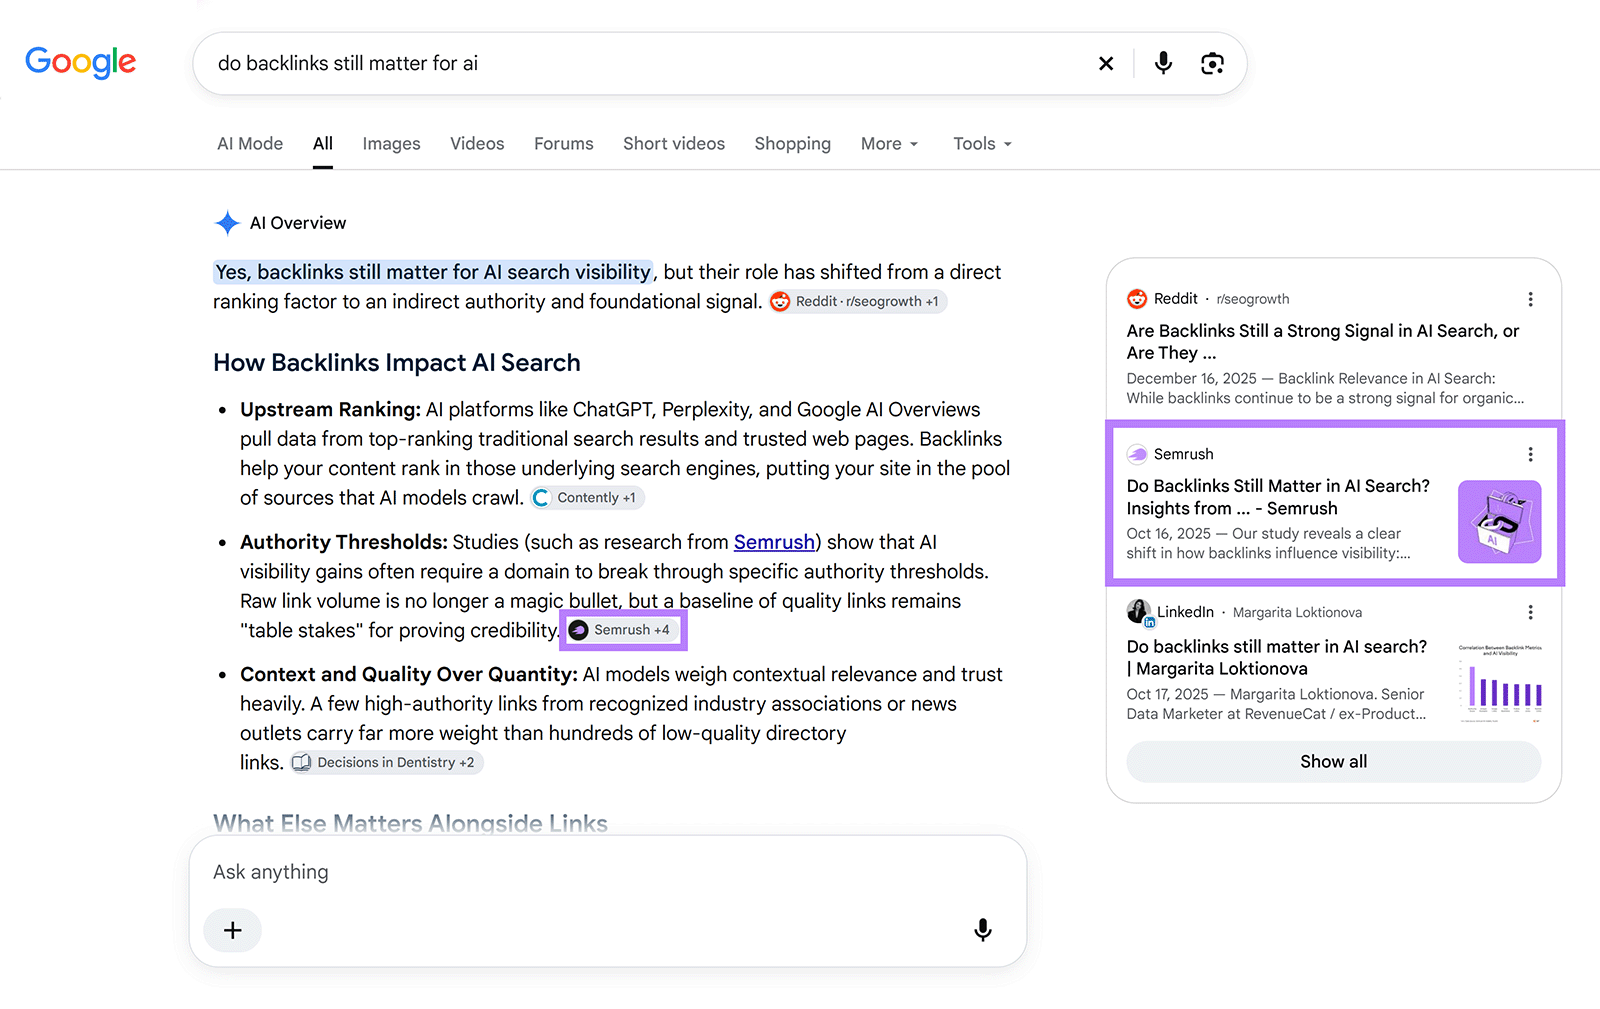Open the Semrush +4 source chip
The width and height of the screenshot is (1600, 1009).
(x=623, y=630)
